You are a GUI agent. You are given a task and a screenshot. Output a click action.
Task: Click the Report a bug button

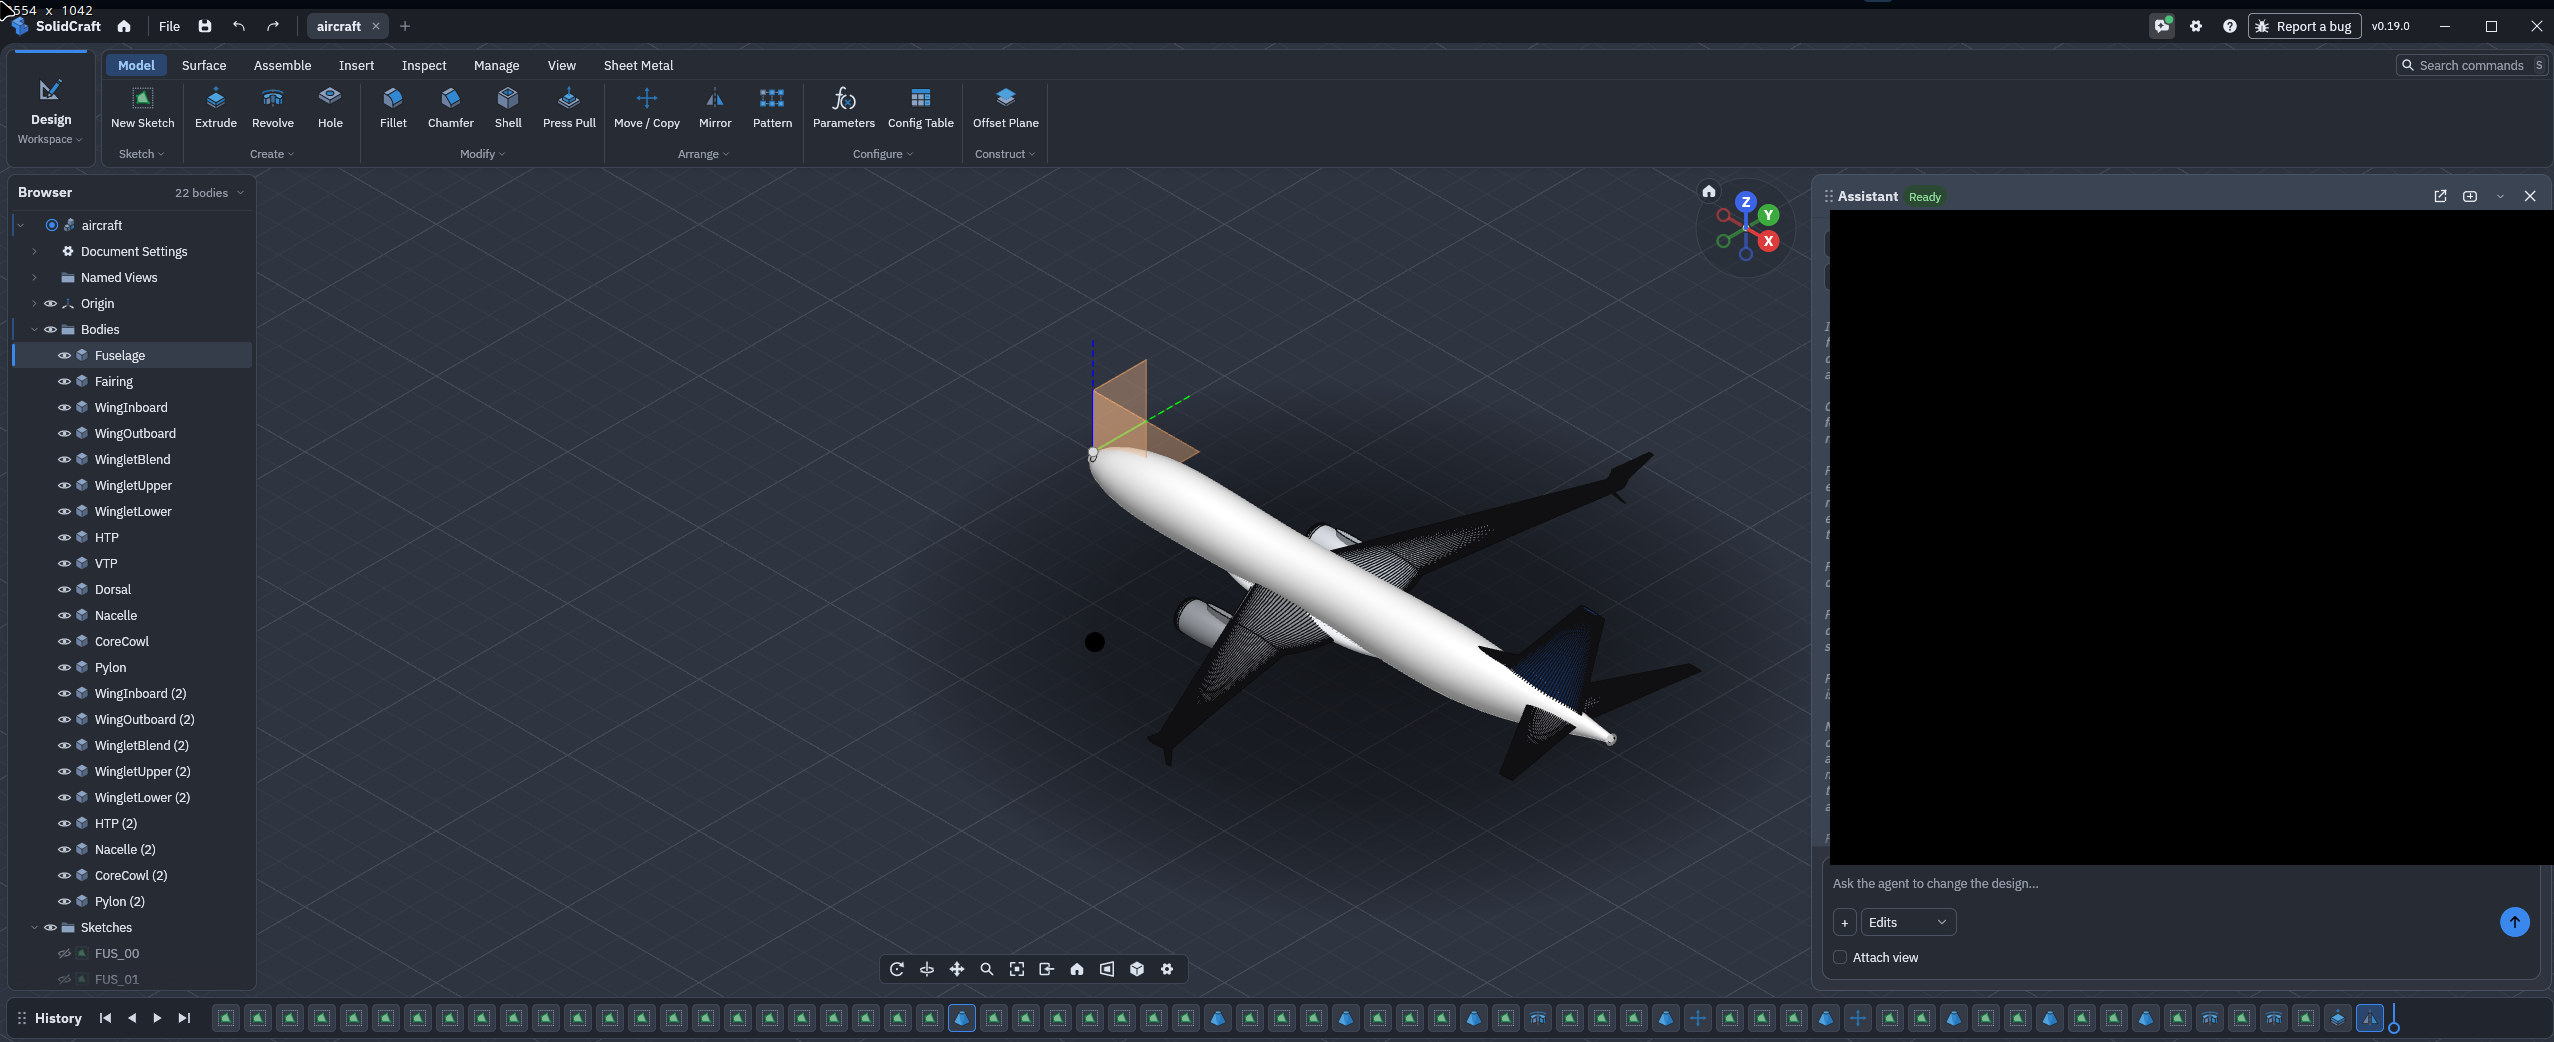[2304, 26]
